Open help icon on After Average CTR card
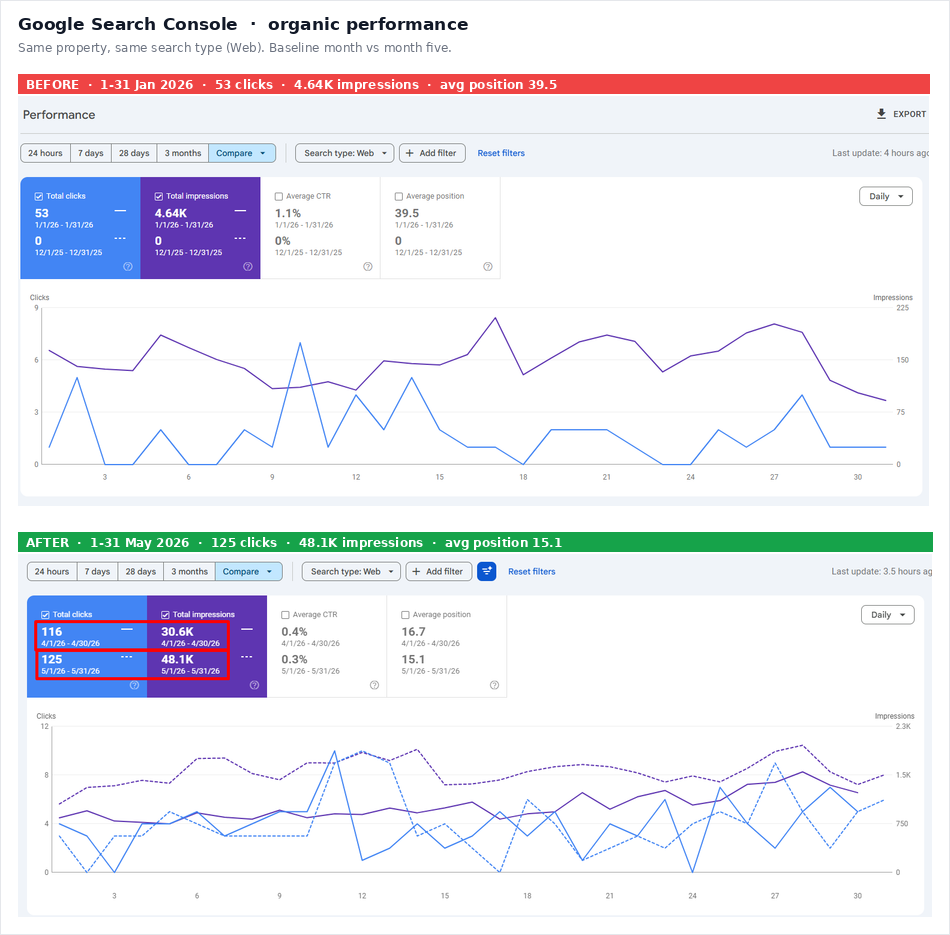This screenshot has height=935, width=950. (374, 685)
